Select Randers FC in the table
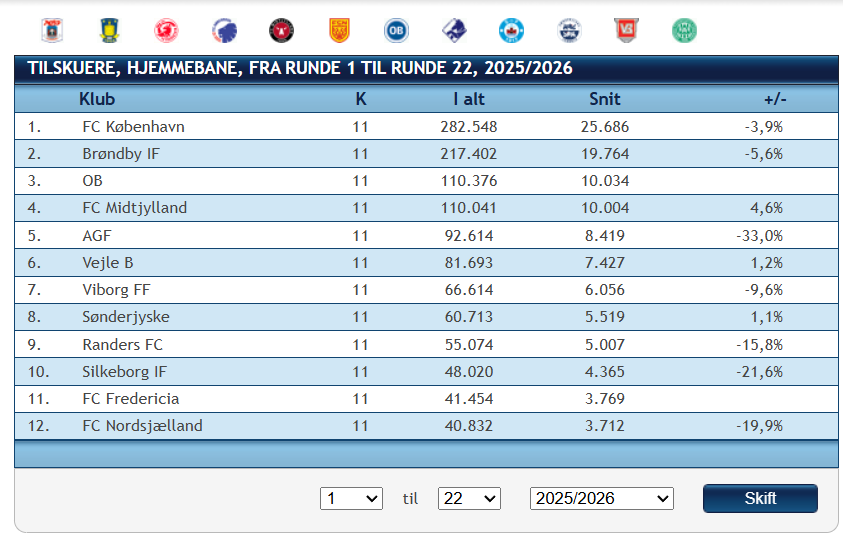The height and width of the screenshot is (541, 843). pyautogui.click(x=123, y=344)
